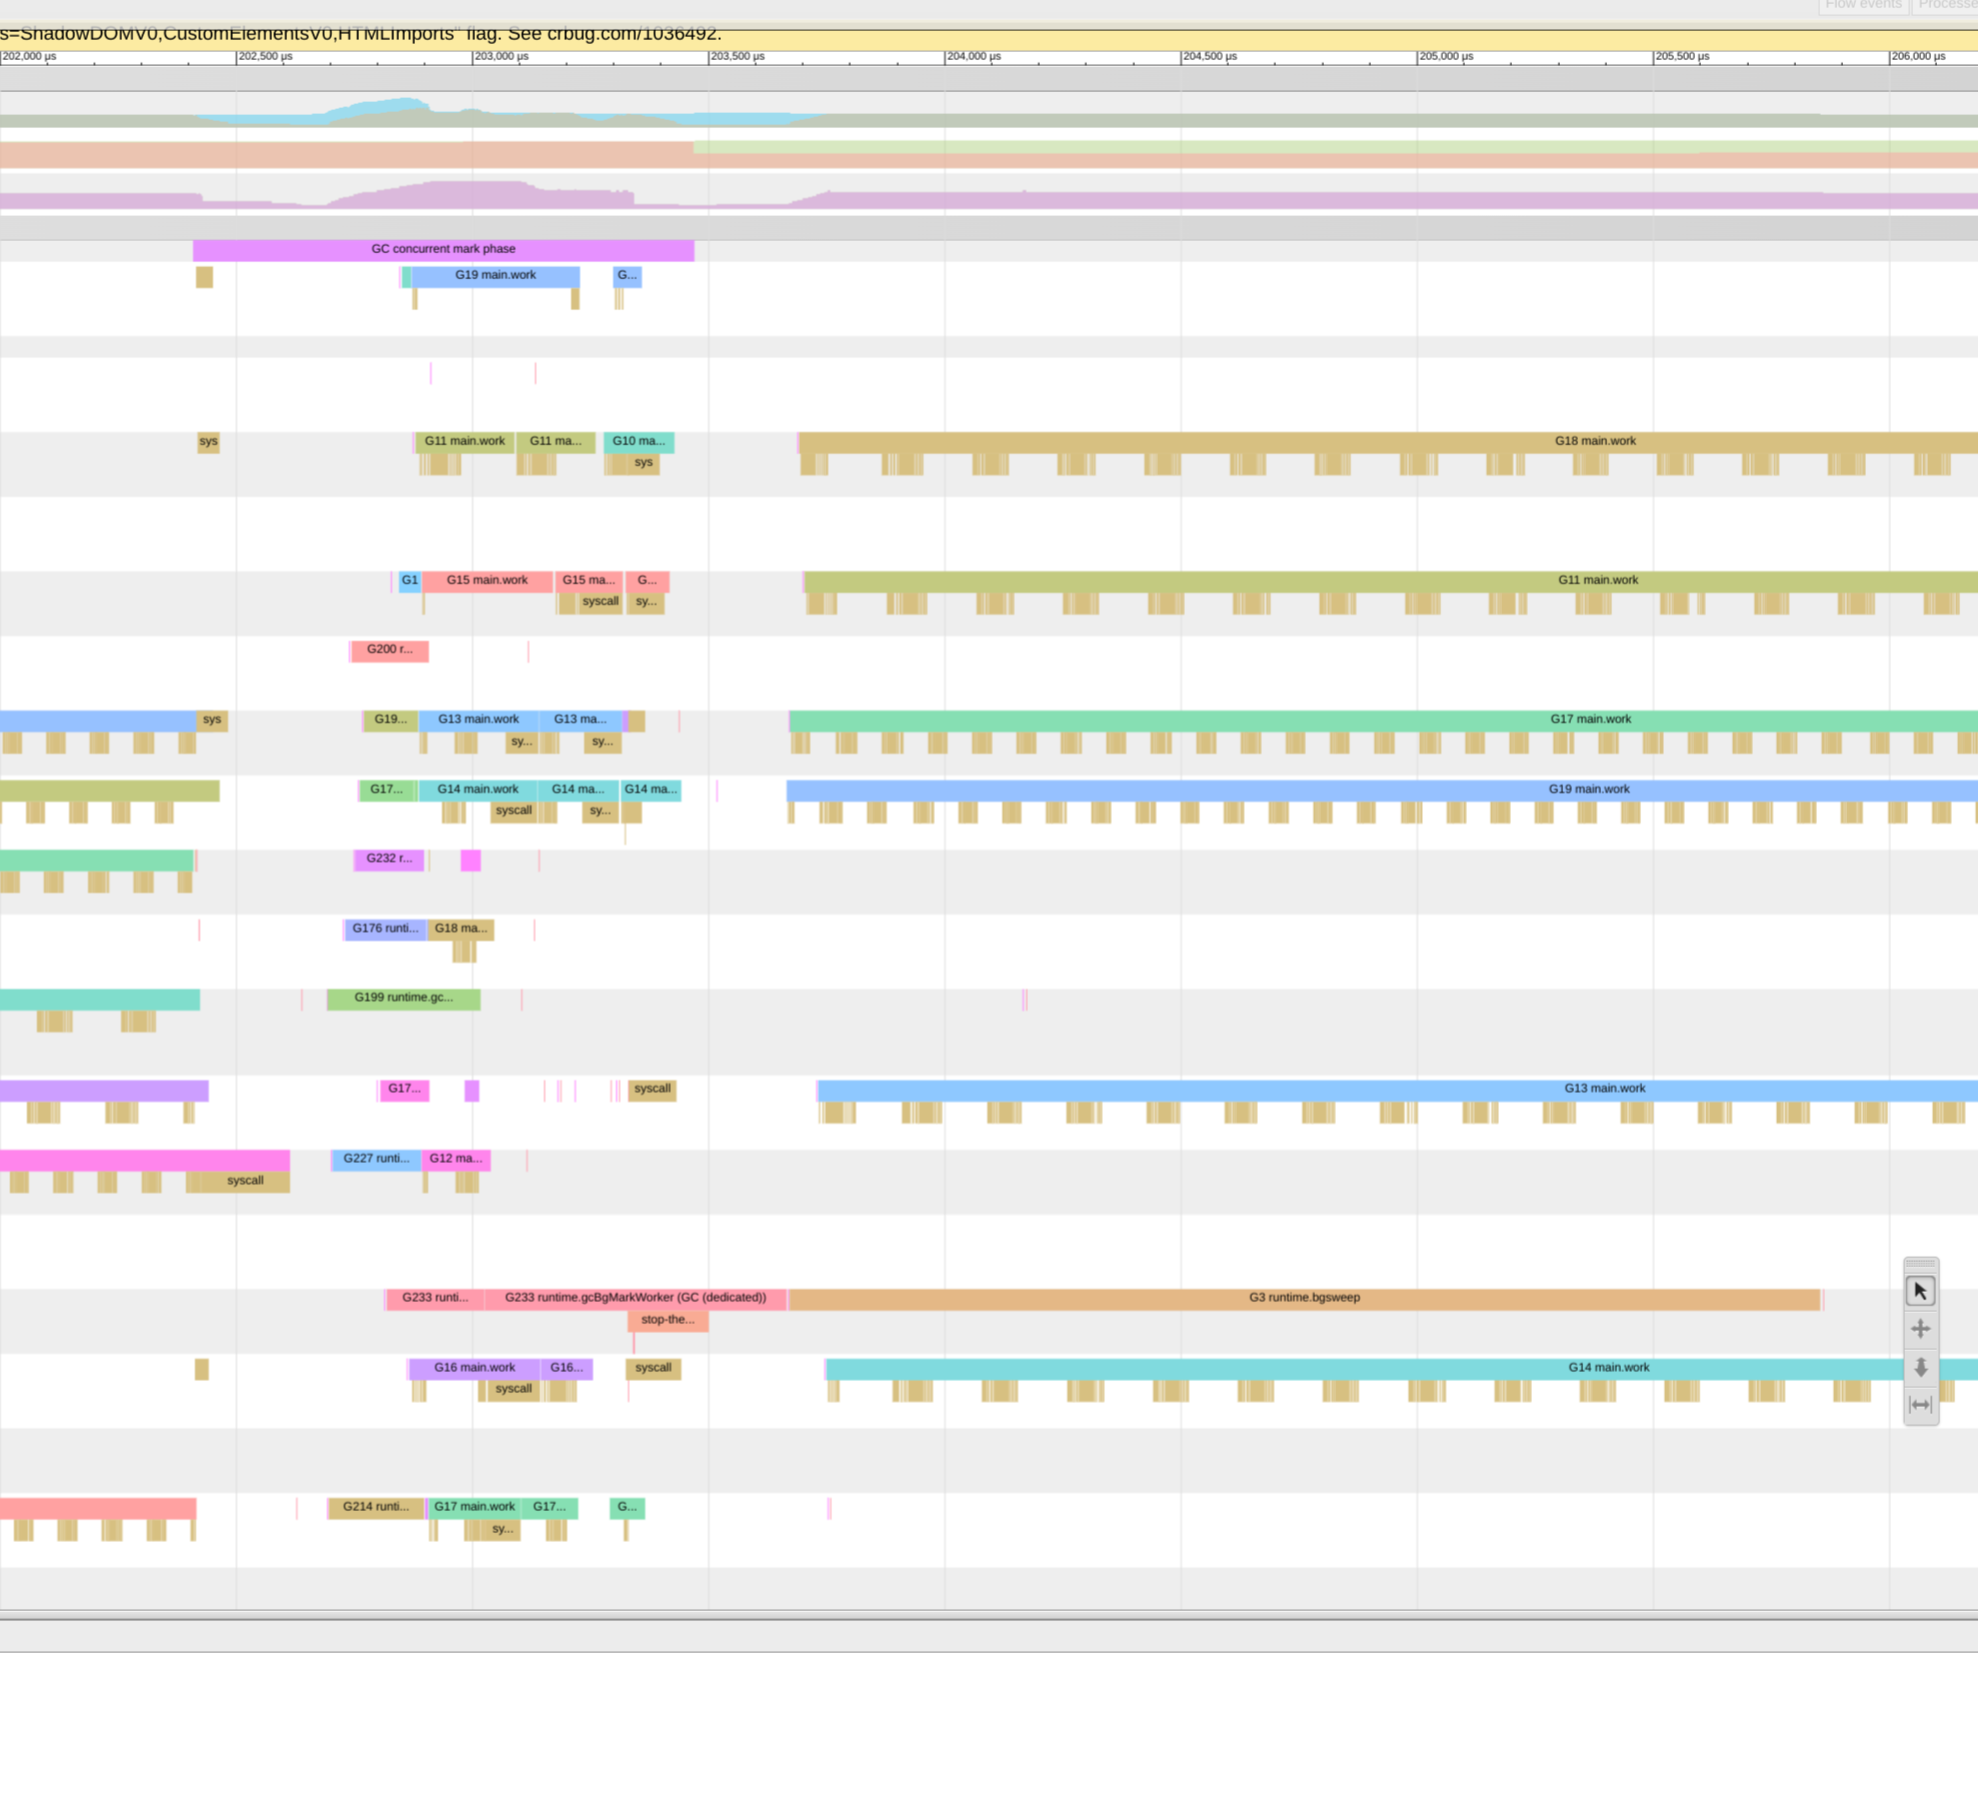This screenshot has width=1978, height=1803.
Task: Select the G199 runtime.gc... slice
Action: point(404,999)
